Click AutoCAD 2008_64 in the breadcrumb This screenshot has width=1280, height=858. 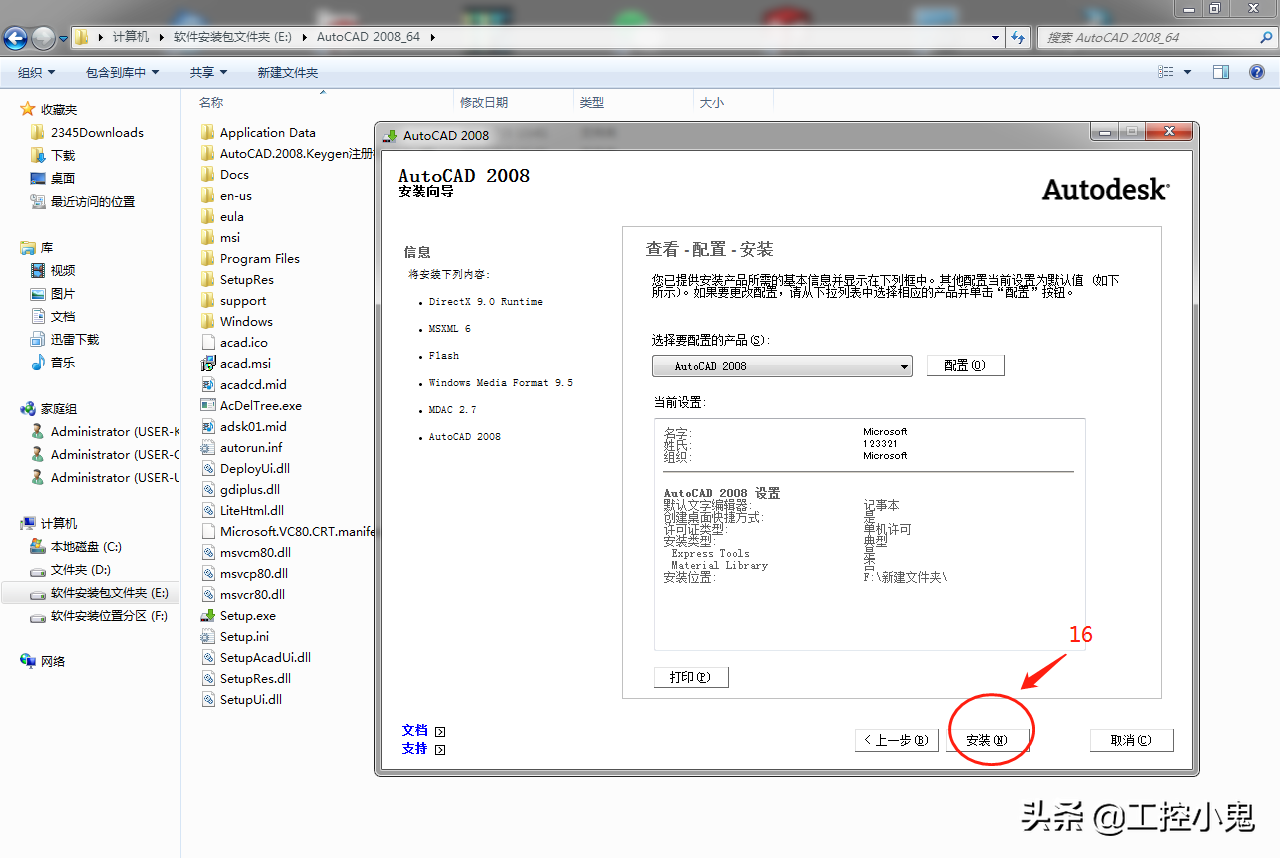coord(369,37)
